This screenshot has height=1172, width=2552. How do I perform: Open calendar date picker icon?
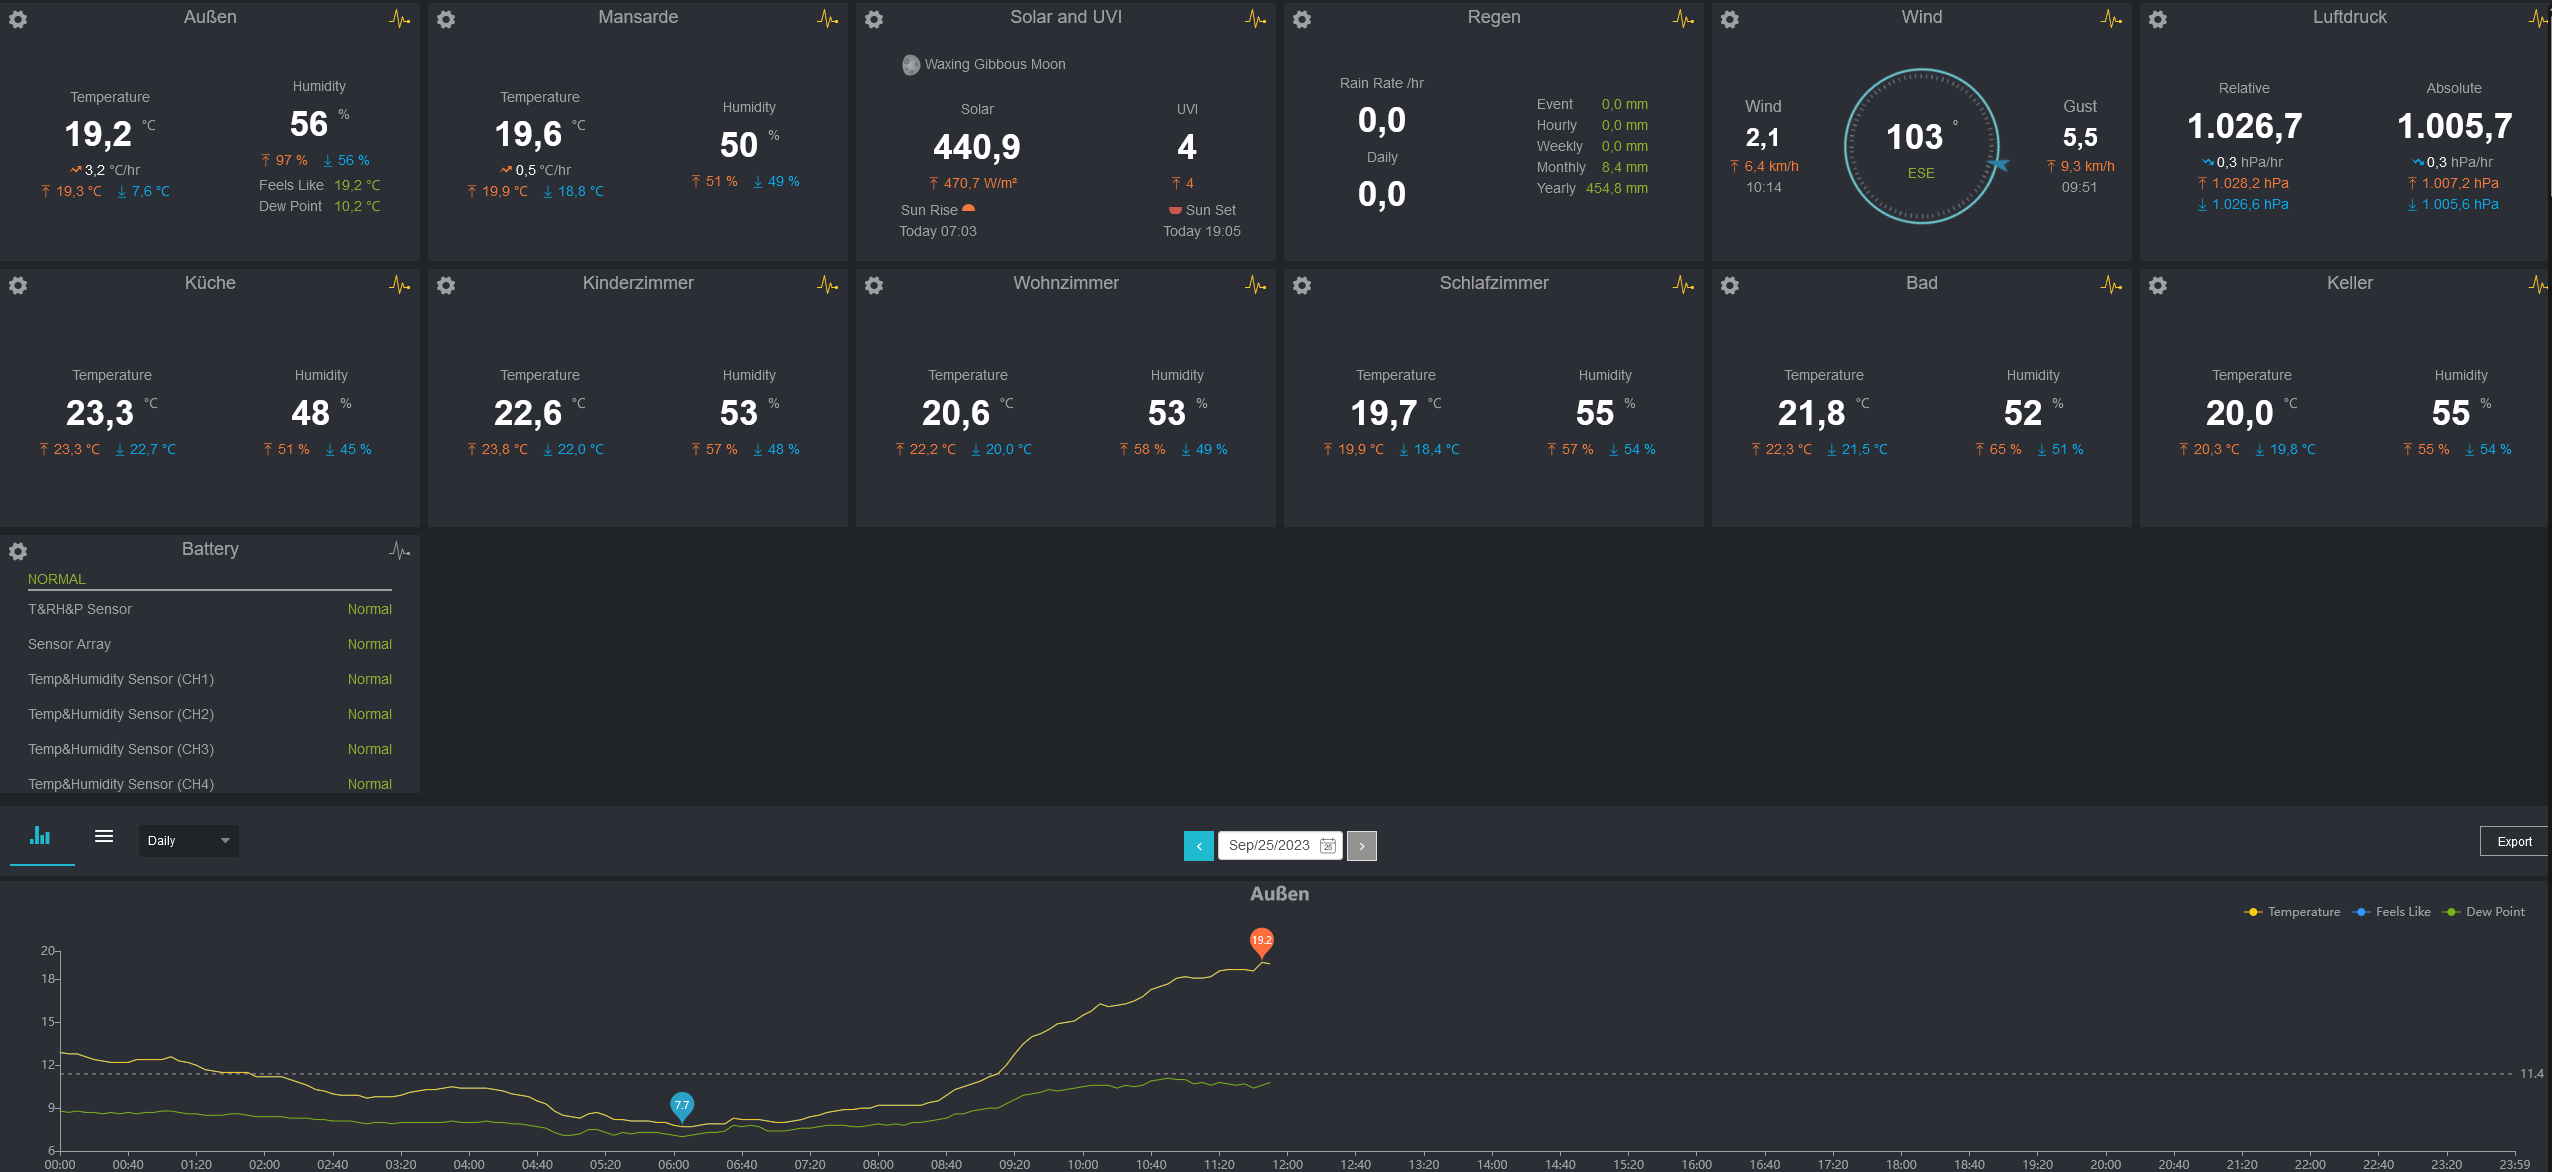[1327, 846]
